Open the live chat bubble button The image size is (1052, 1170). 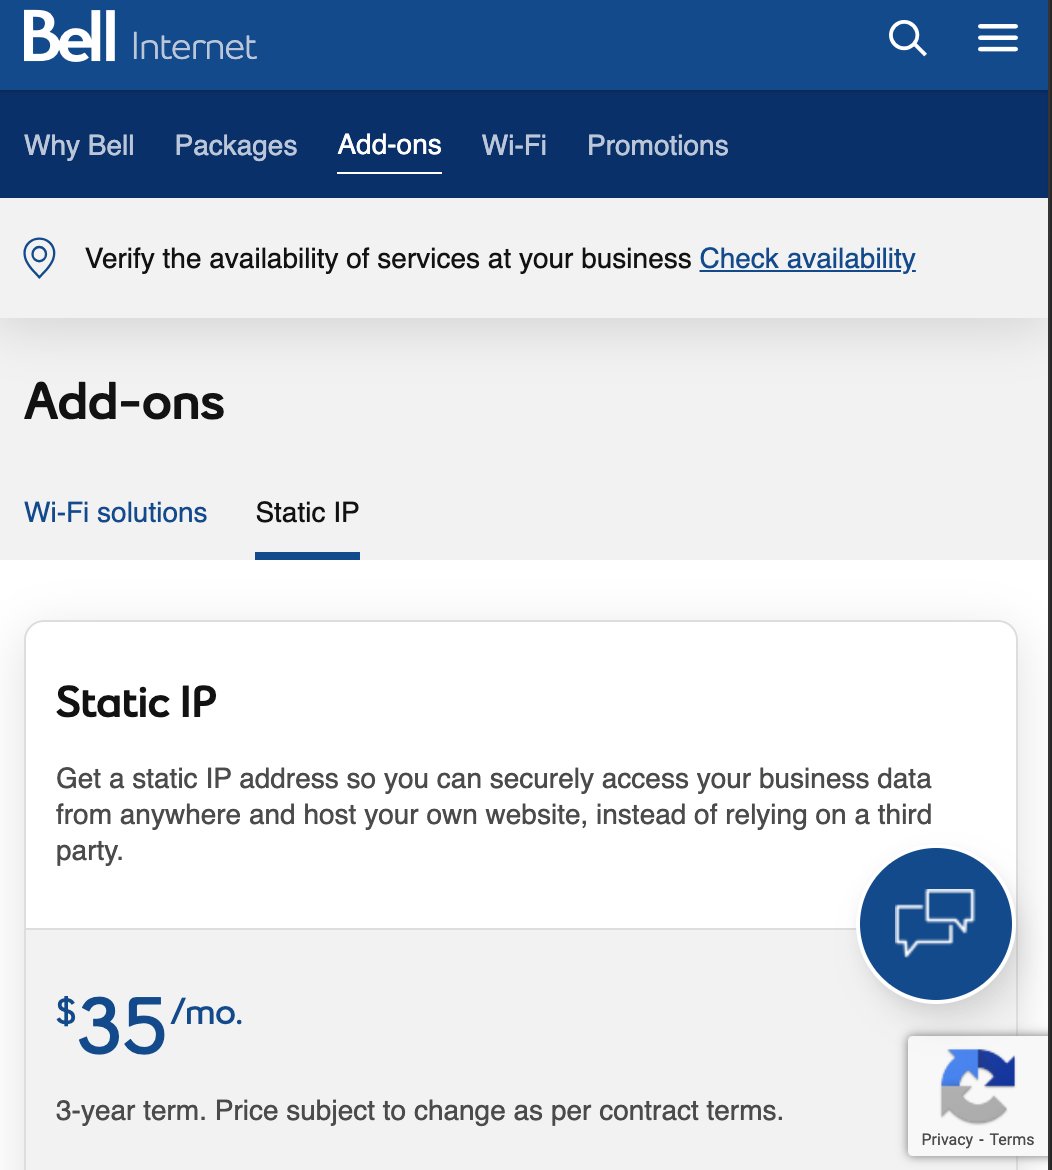(x=936, y=924)
